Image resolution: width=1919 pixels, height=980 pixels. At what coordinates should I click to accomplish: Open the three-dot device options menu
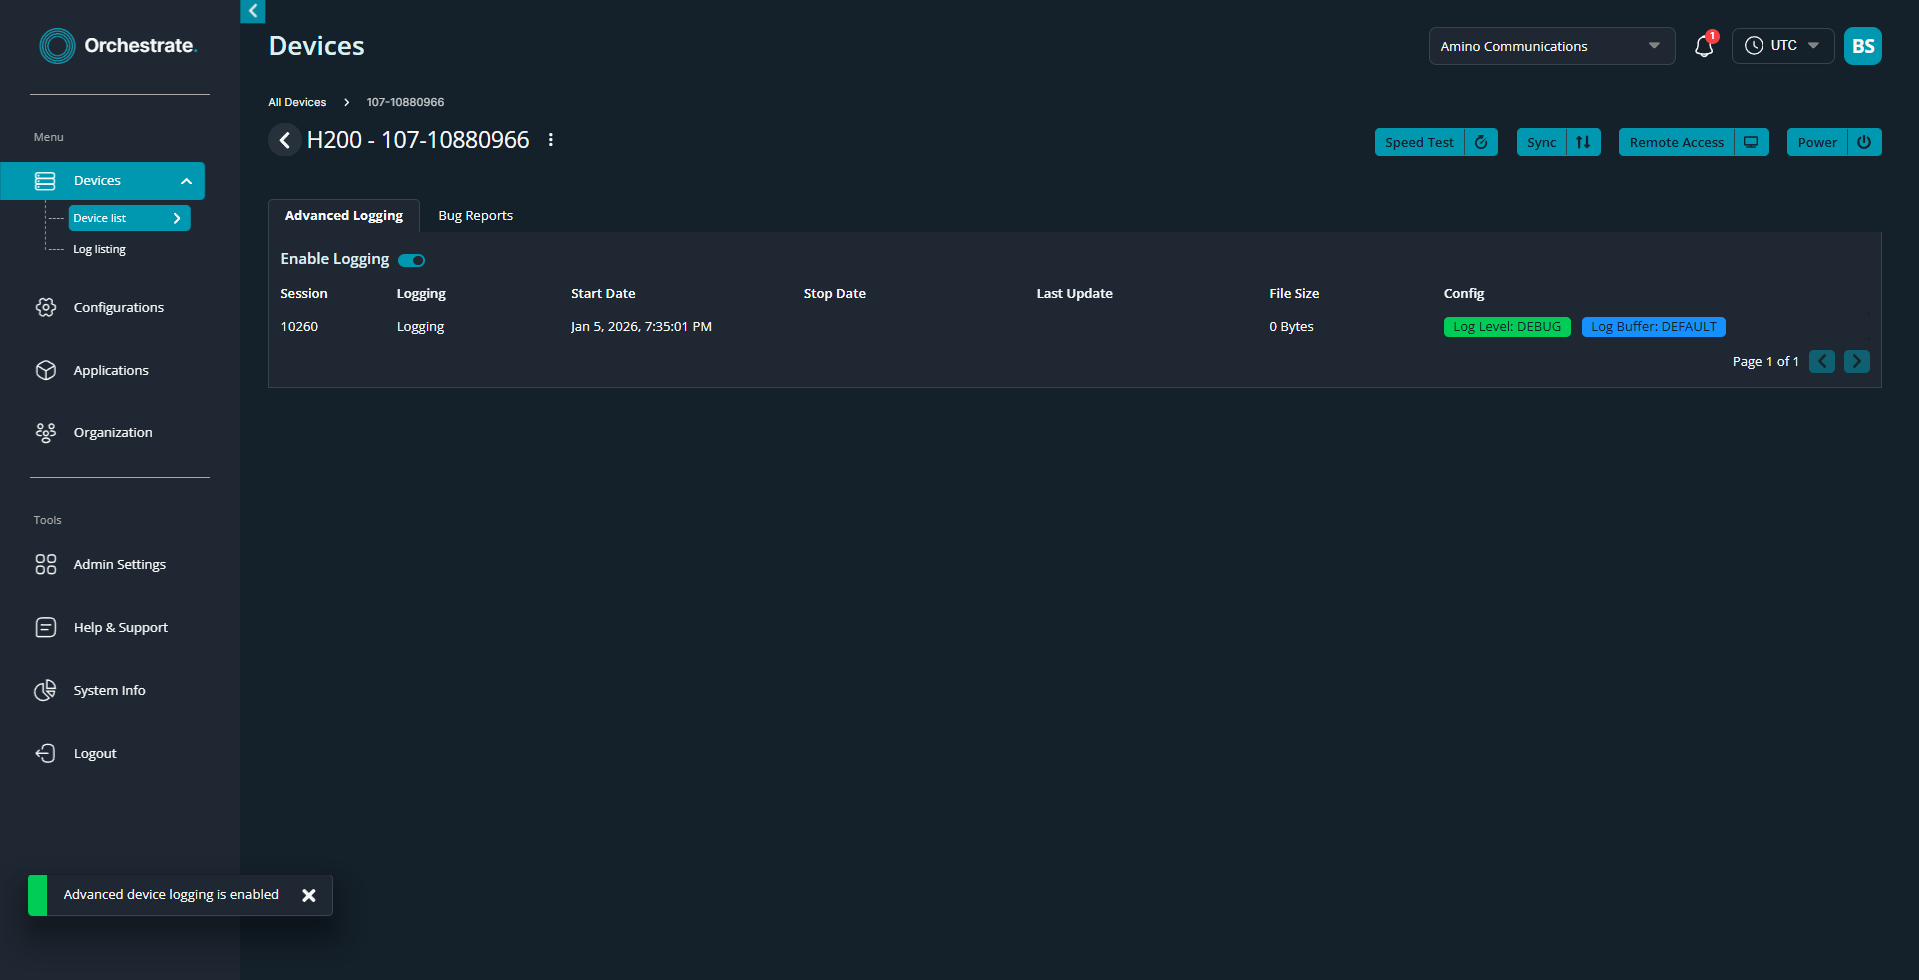[551, 140]
